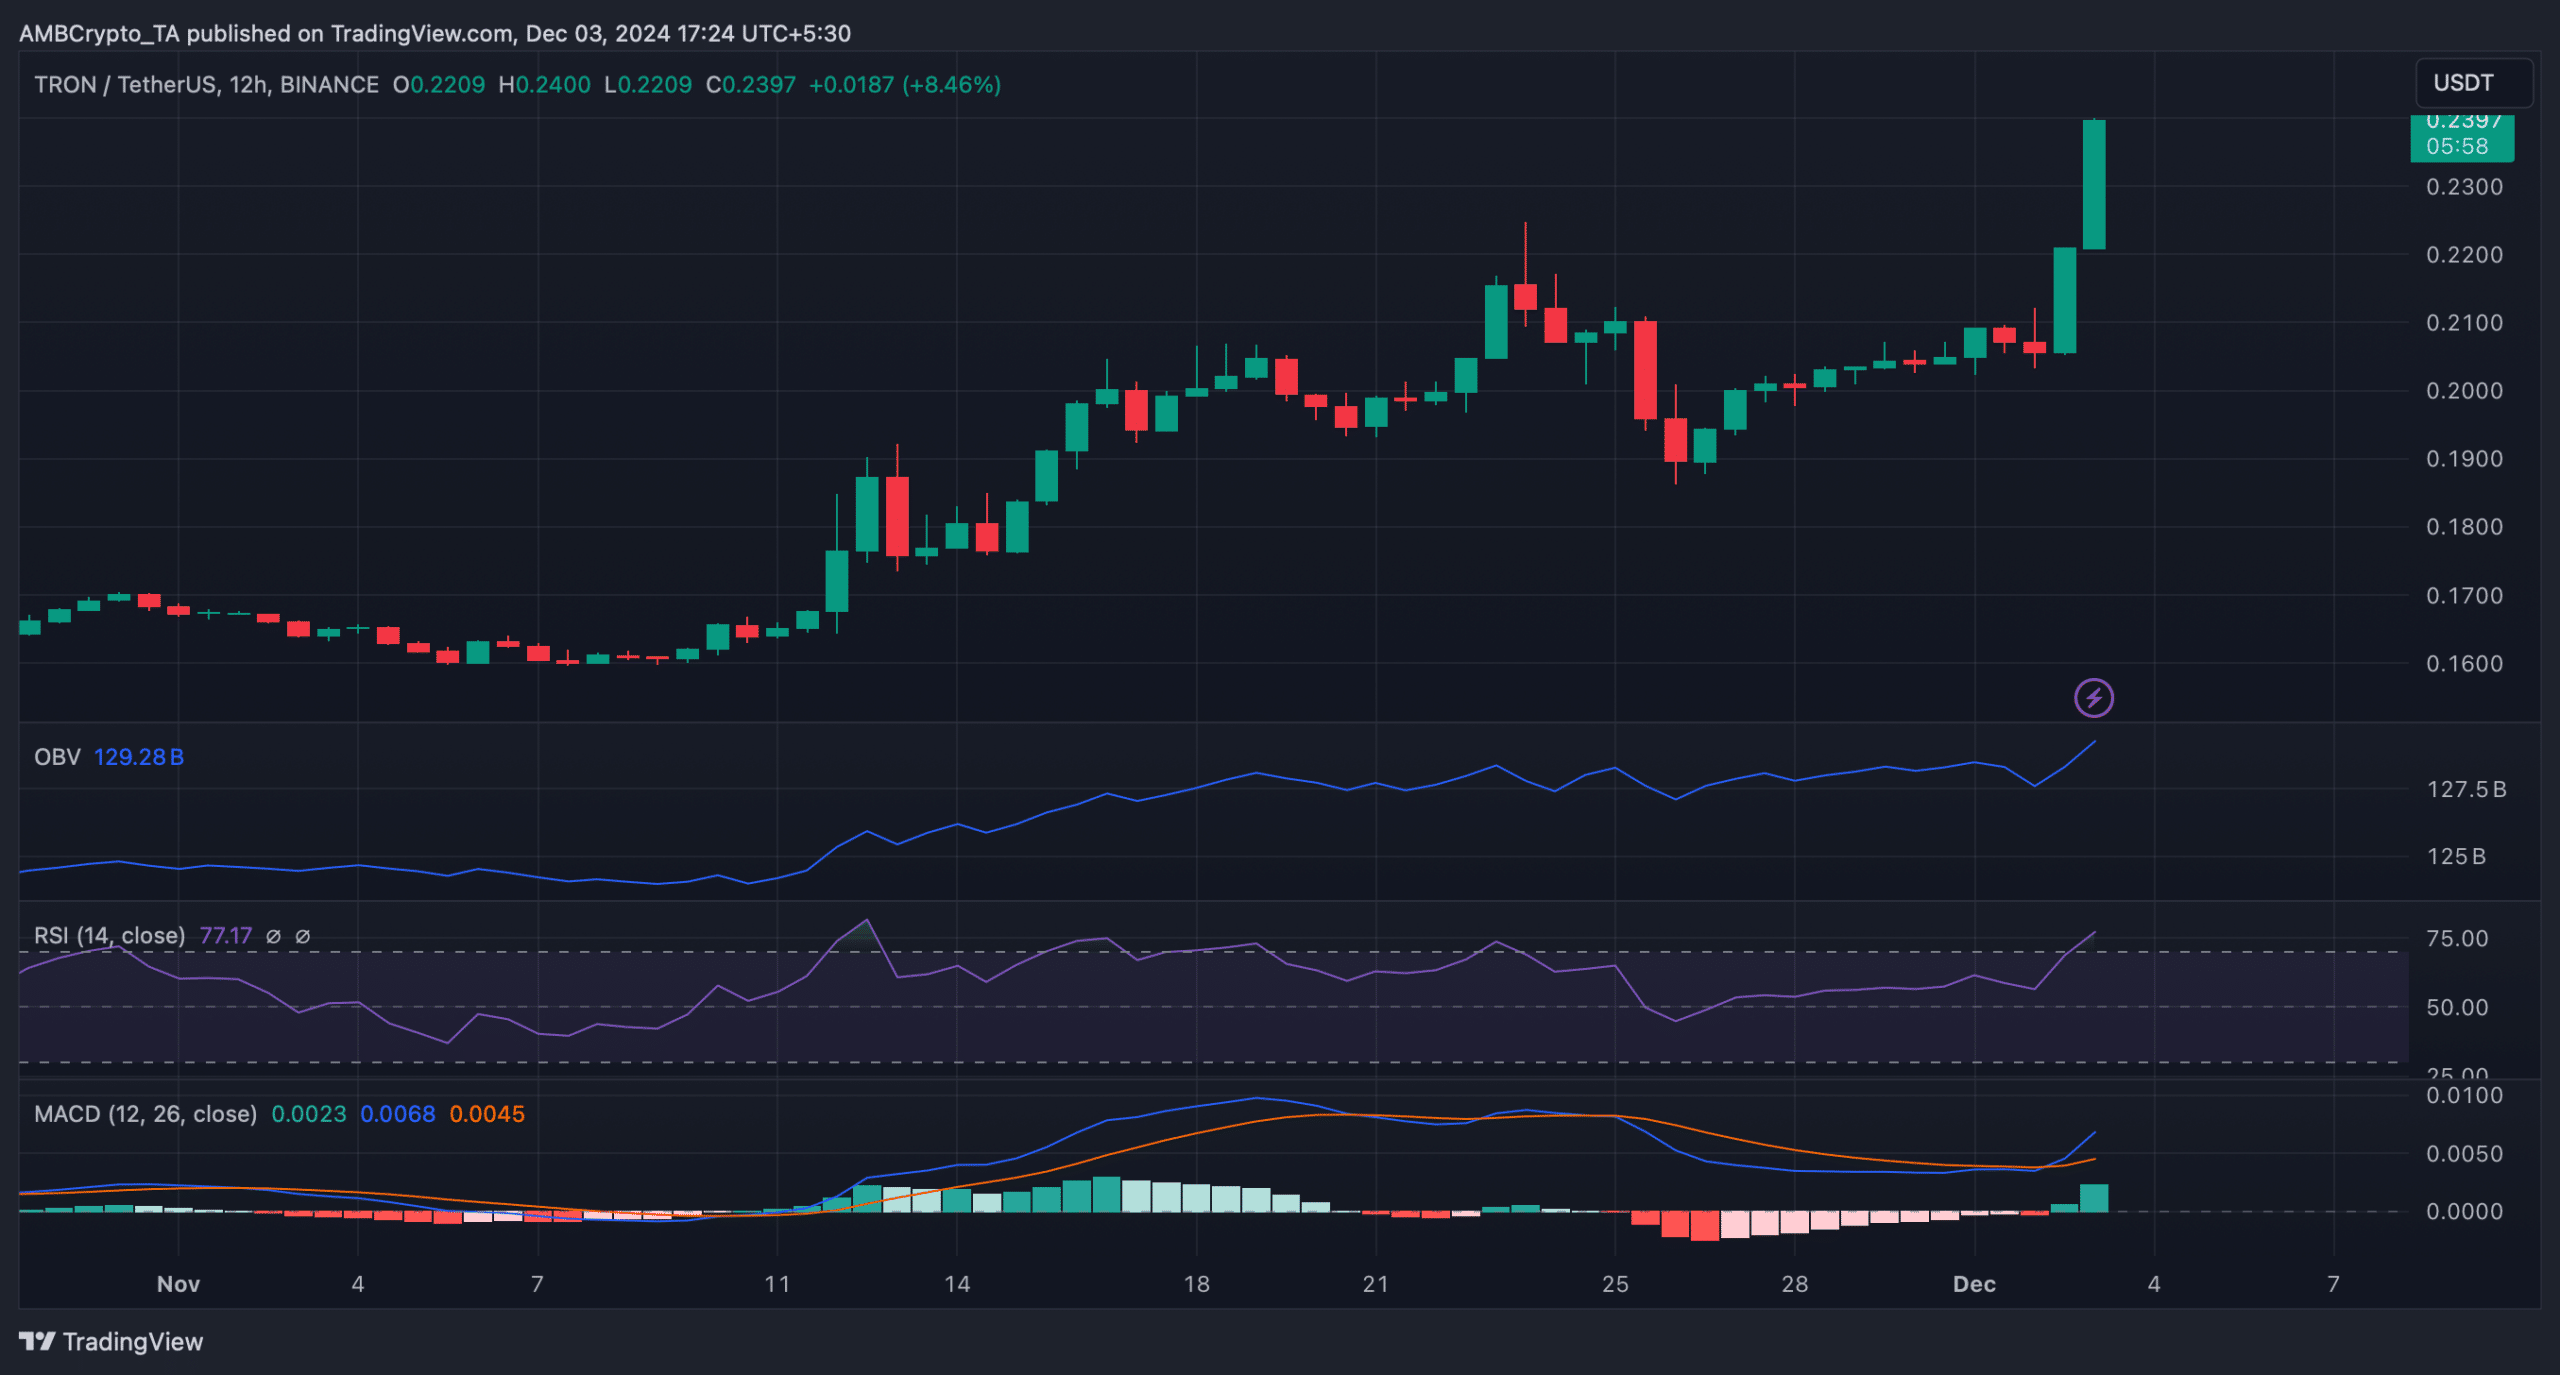Screen dimensions: 2560x1375
Task: Click the 25 date label on time axis
Action: tap(1615, 1285)
